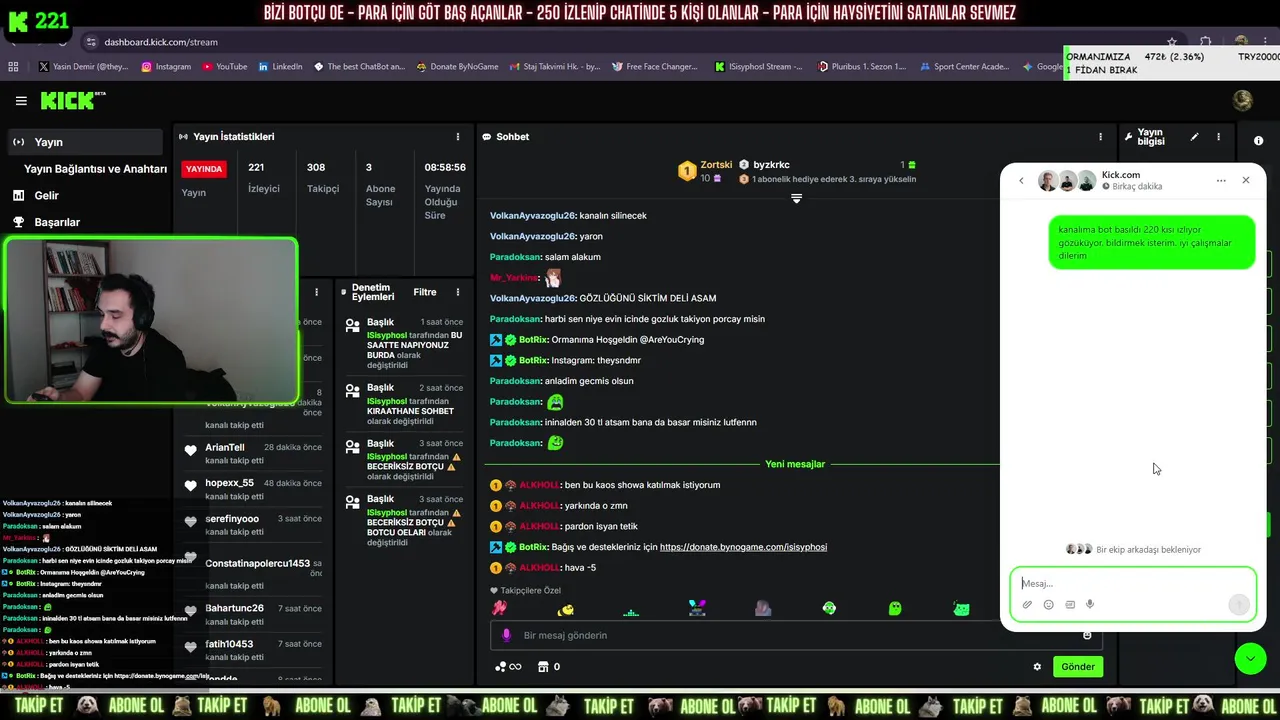The image size is (1280, 720).
Task: Select Constatinapolercu1453 in follower list
Action: pyautogui.click(x=257, y=564)
